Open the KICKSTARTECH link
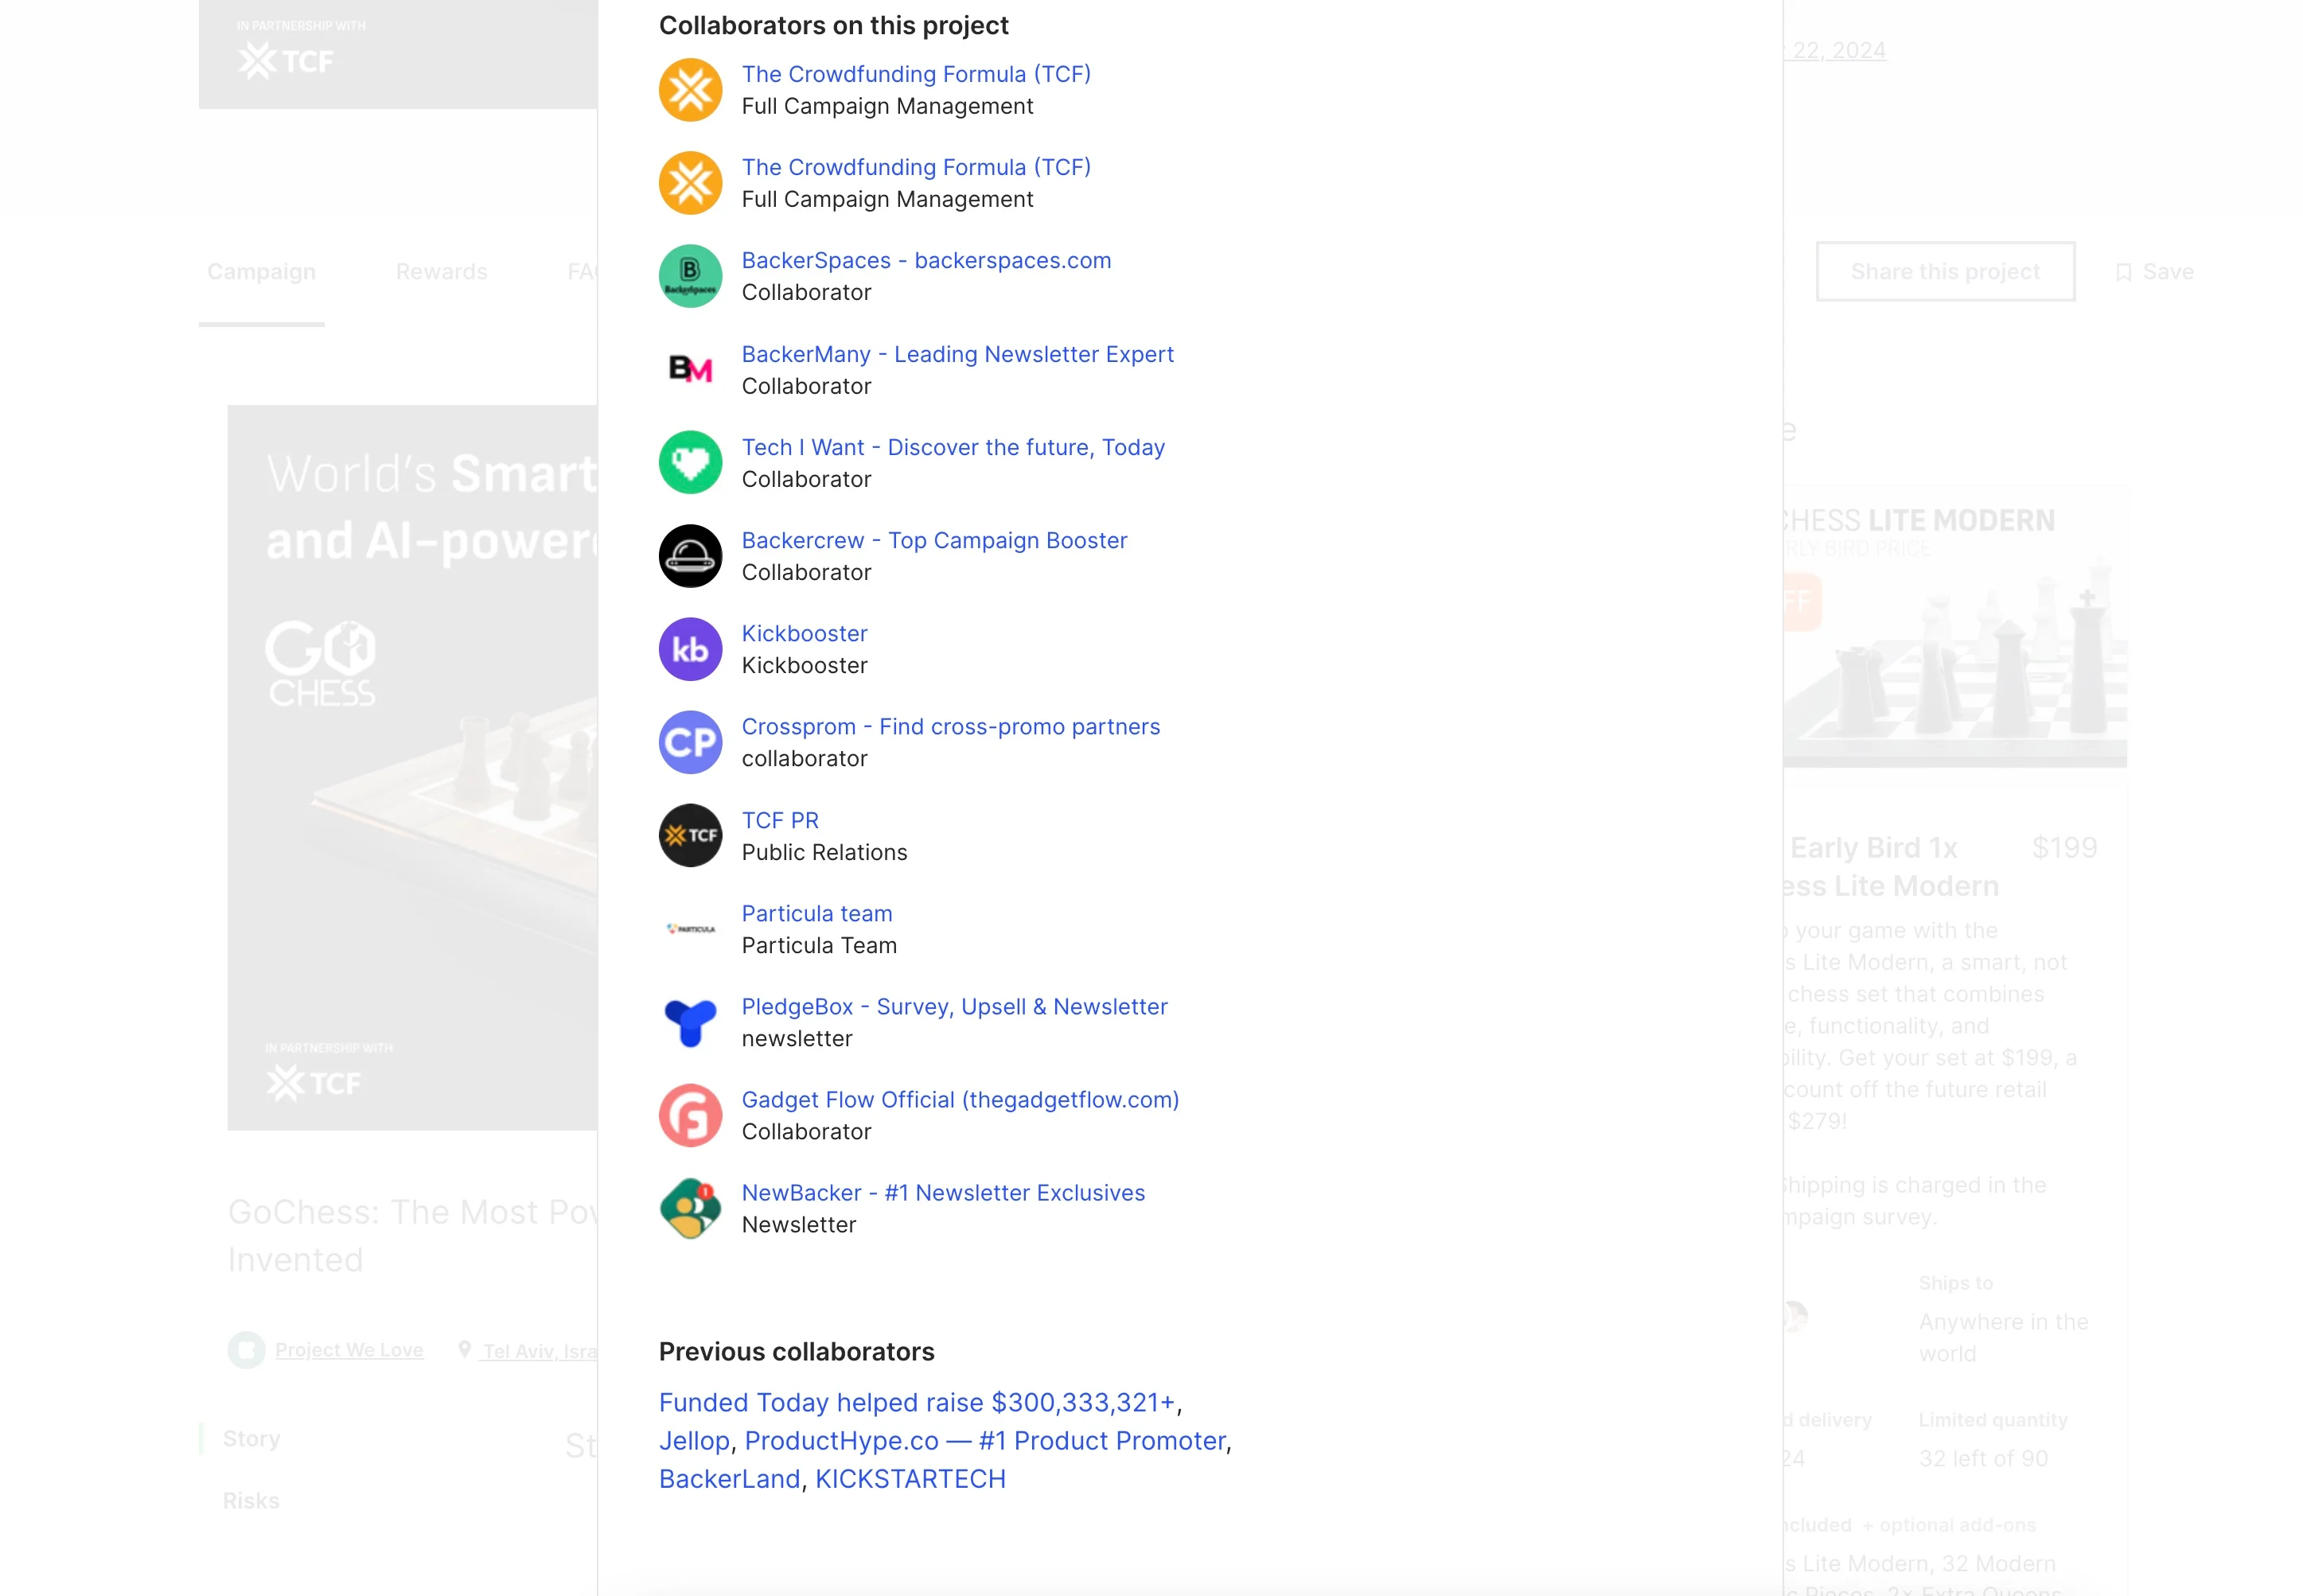Image resolution: width=2303 pixels, height=1596 pixels. click(910, 1478)
